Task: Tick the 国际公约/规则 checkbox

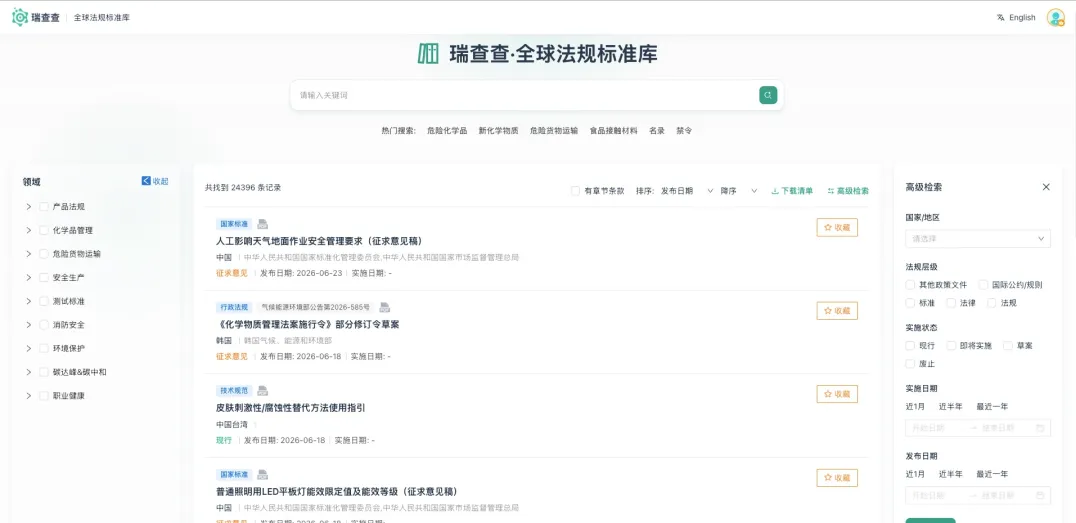Action: (983, 284)
